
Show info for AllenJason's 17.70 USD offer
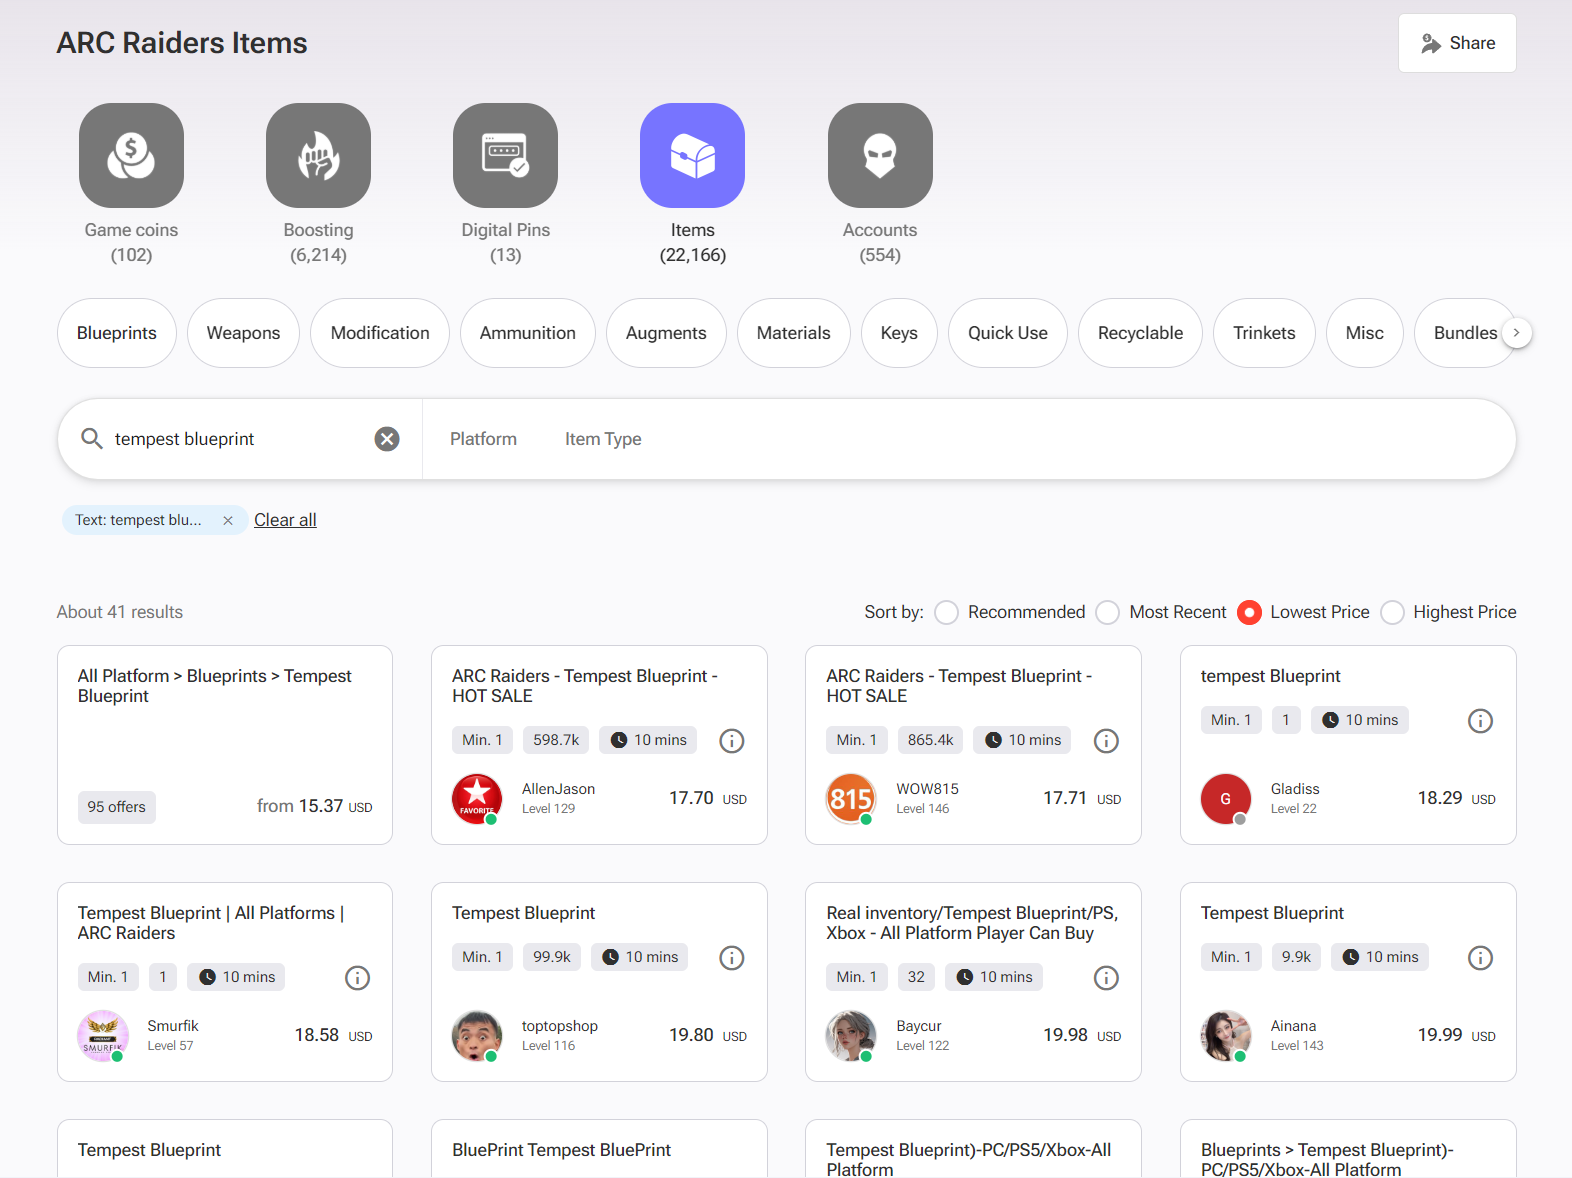(732, 740)
